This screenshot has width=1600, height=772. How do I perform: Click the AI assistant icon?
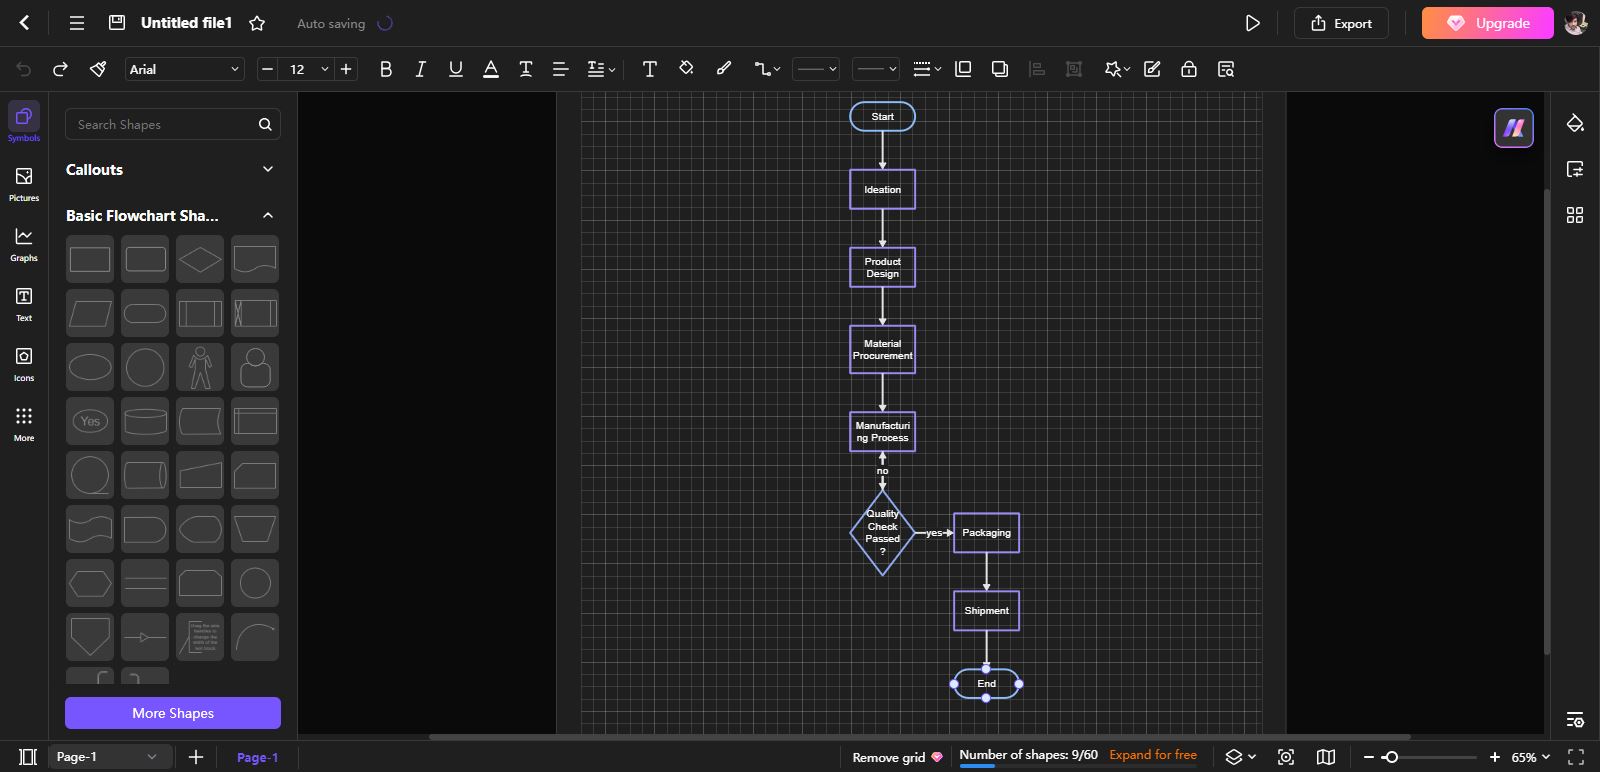coord(1514,128)
